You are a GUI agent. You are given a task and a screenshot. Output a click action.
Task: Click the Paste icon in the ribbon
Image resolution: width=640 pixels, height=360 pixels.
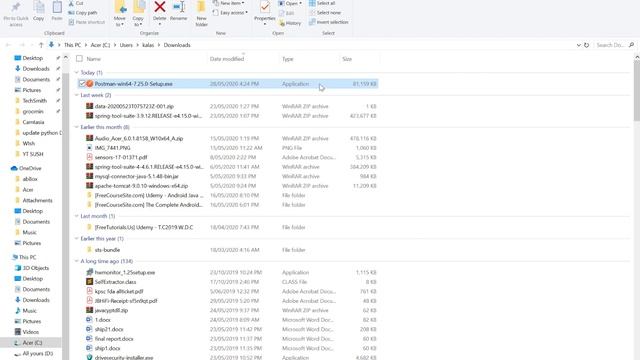tap(57, 7)
